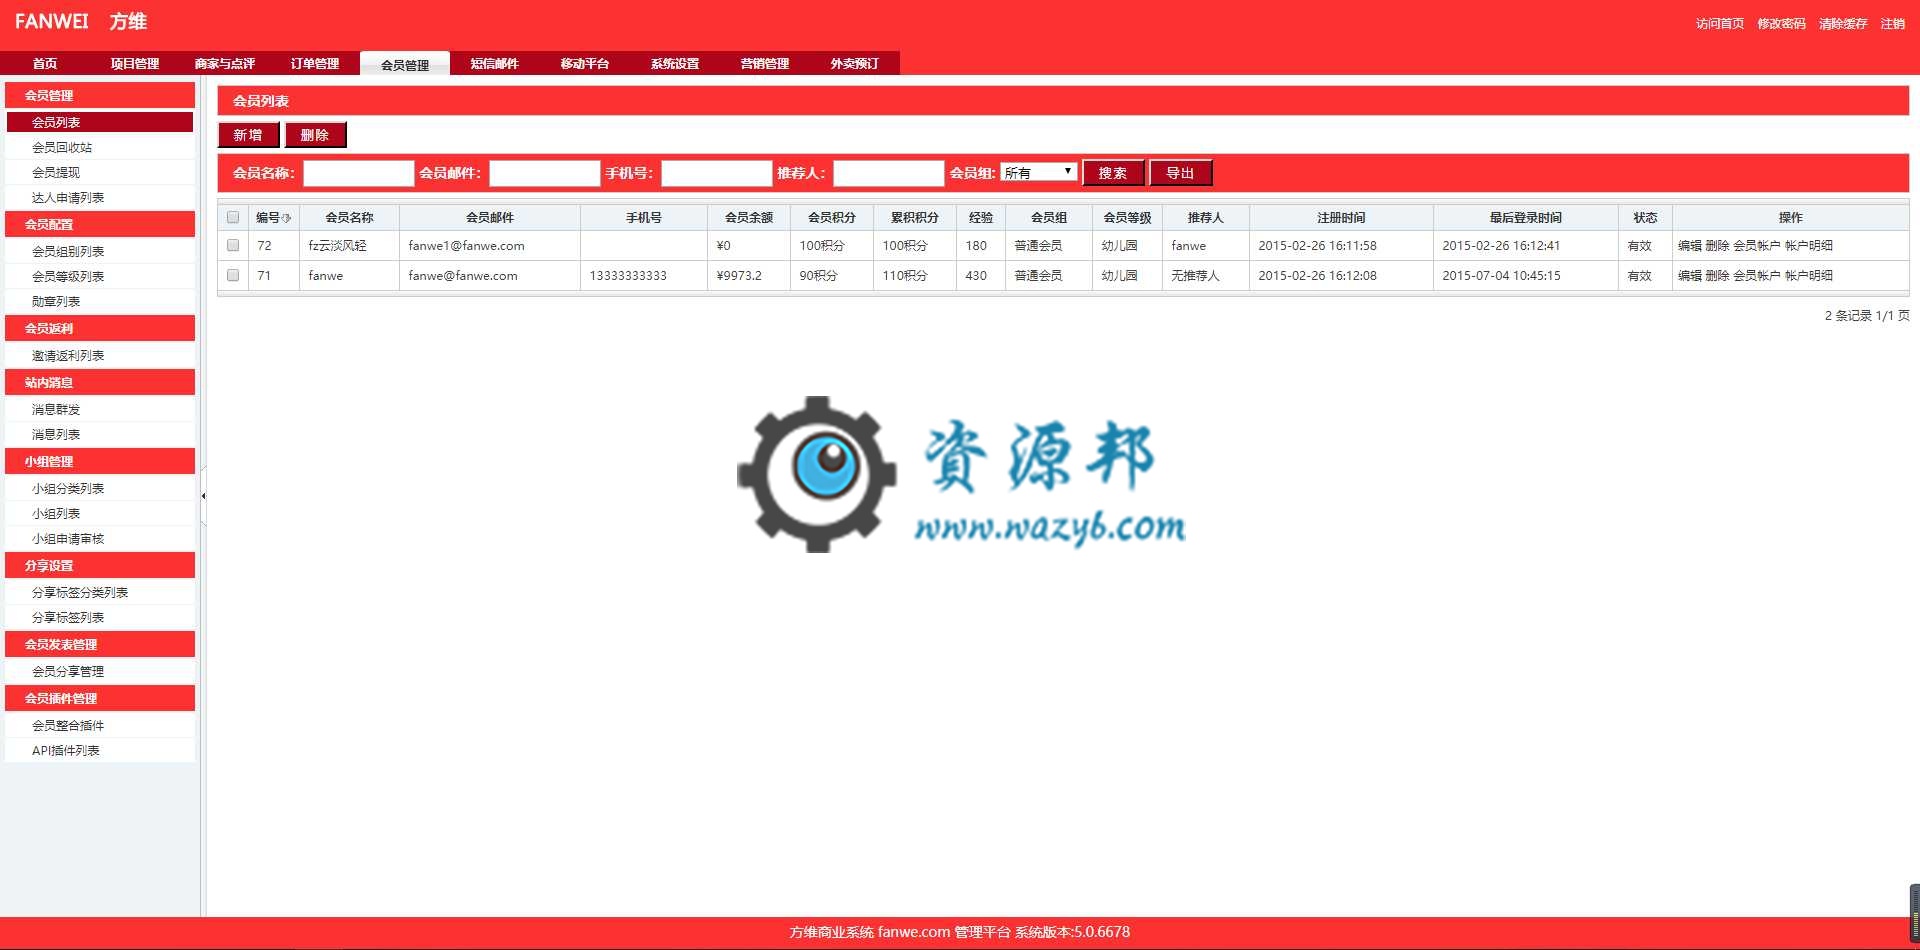Click 删除 in the fanwe@fanwe.com row
This screenshot has width=1920, height=950.
coord(1717,275)
